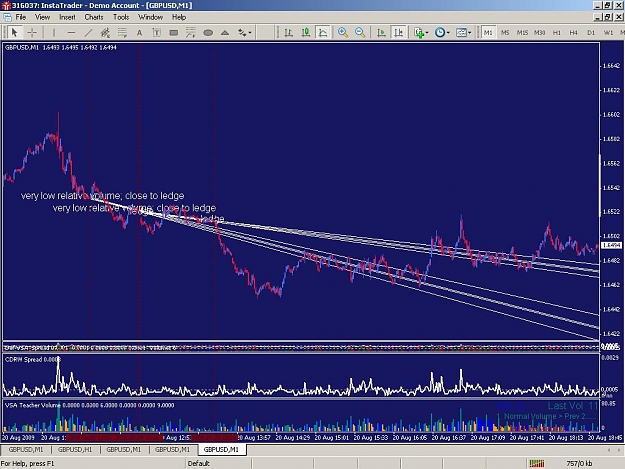Click 'For Help, press F1' status text

tap(28, 463)
